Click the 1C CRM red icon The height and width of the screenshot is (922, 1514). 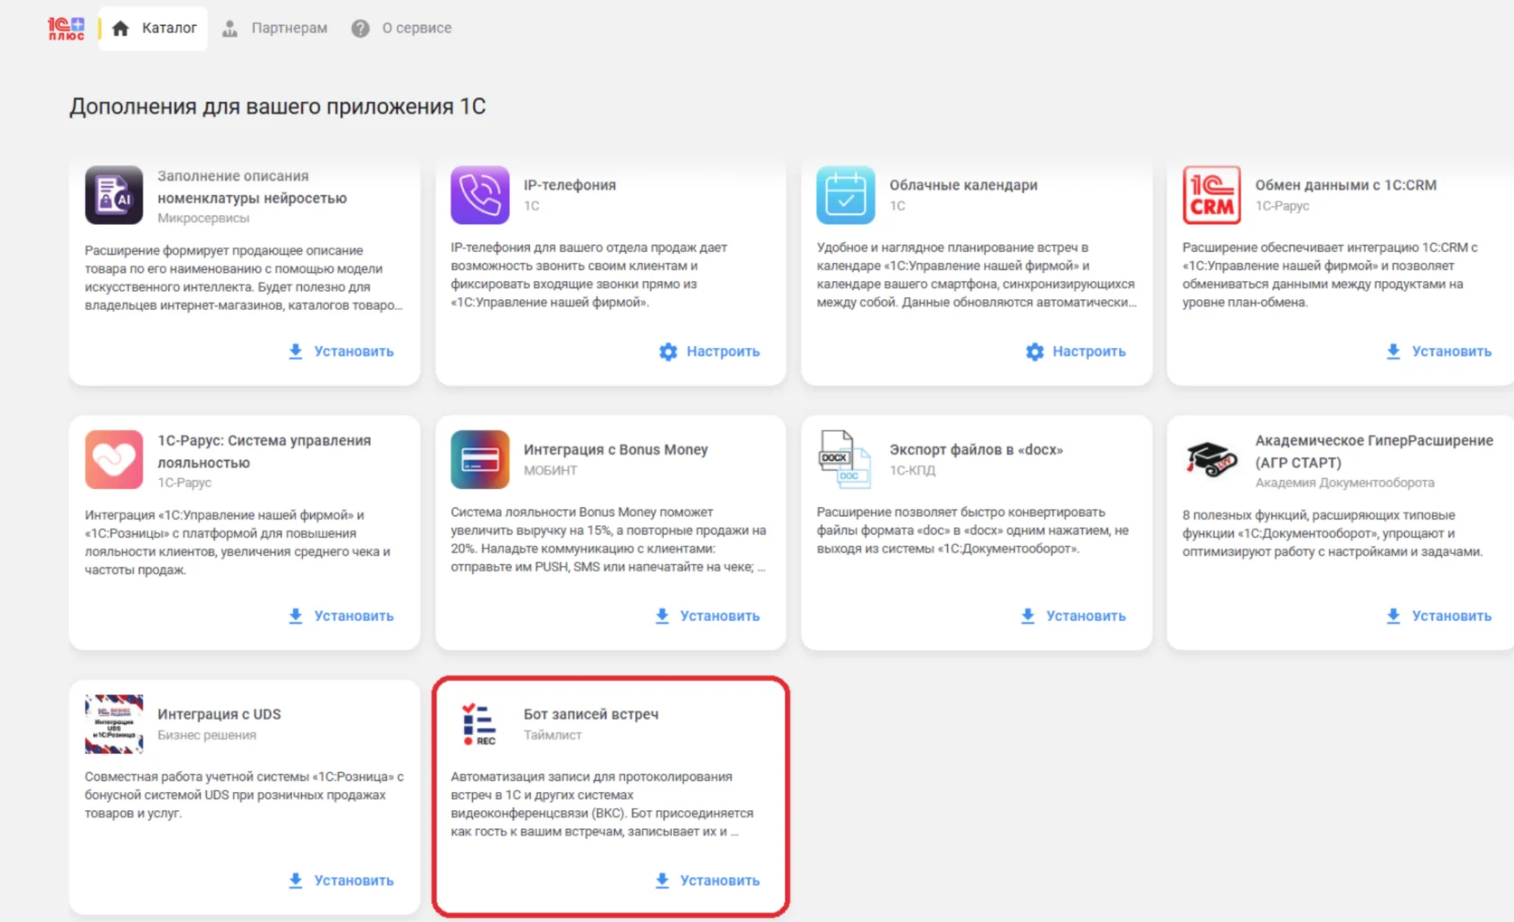coord(1211,195)
